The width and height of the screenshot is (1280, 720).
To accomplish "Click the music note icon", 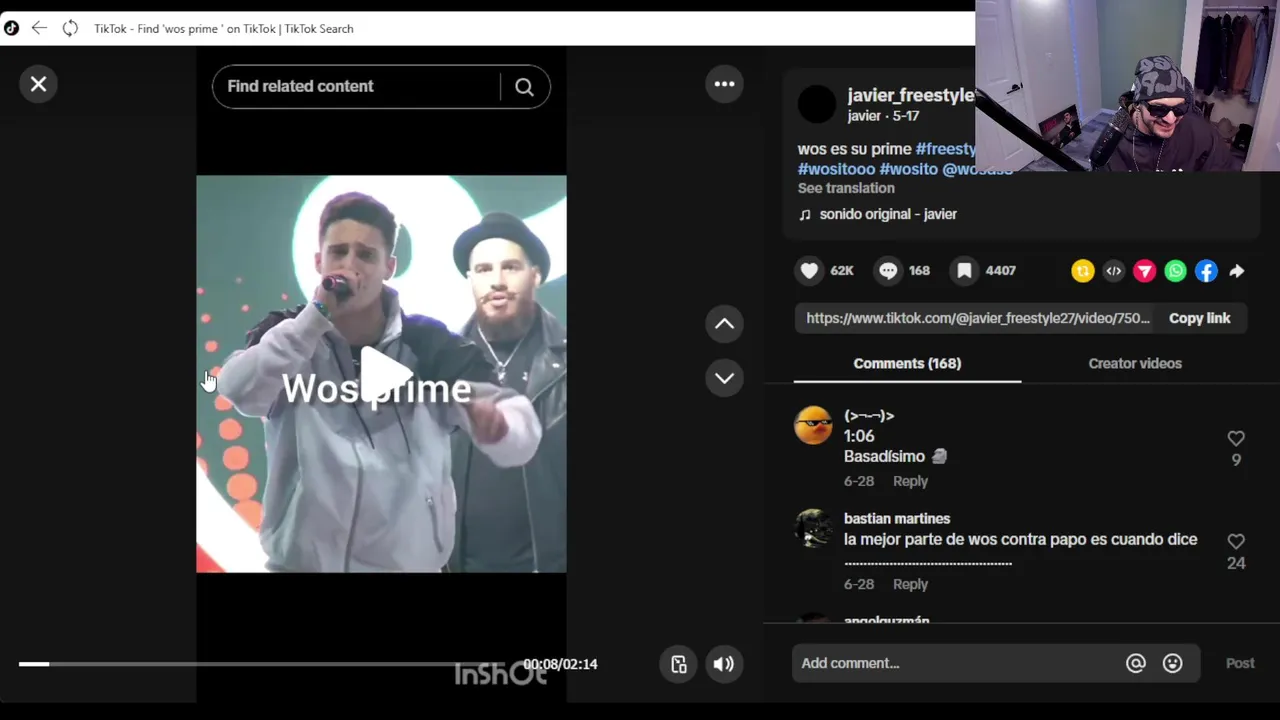I will 805,214.
